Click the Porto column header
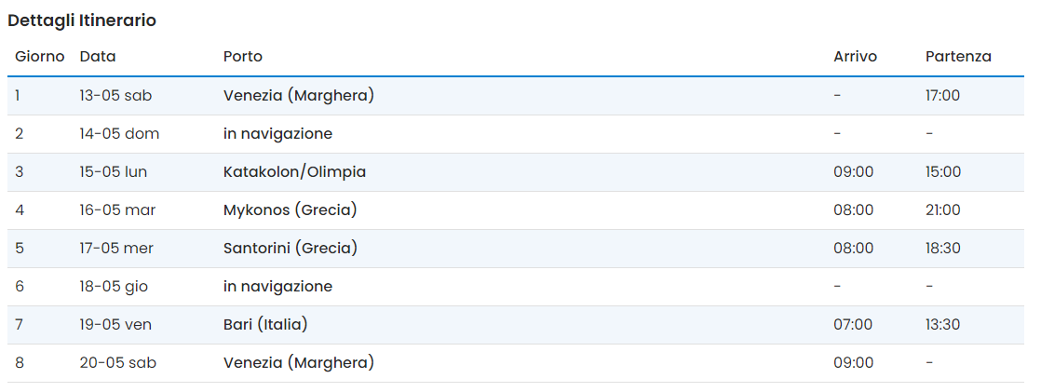 (x=243, y=56)
